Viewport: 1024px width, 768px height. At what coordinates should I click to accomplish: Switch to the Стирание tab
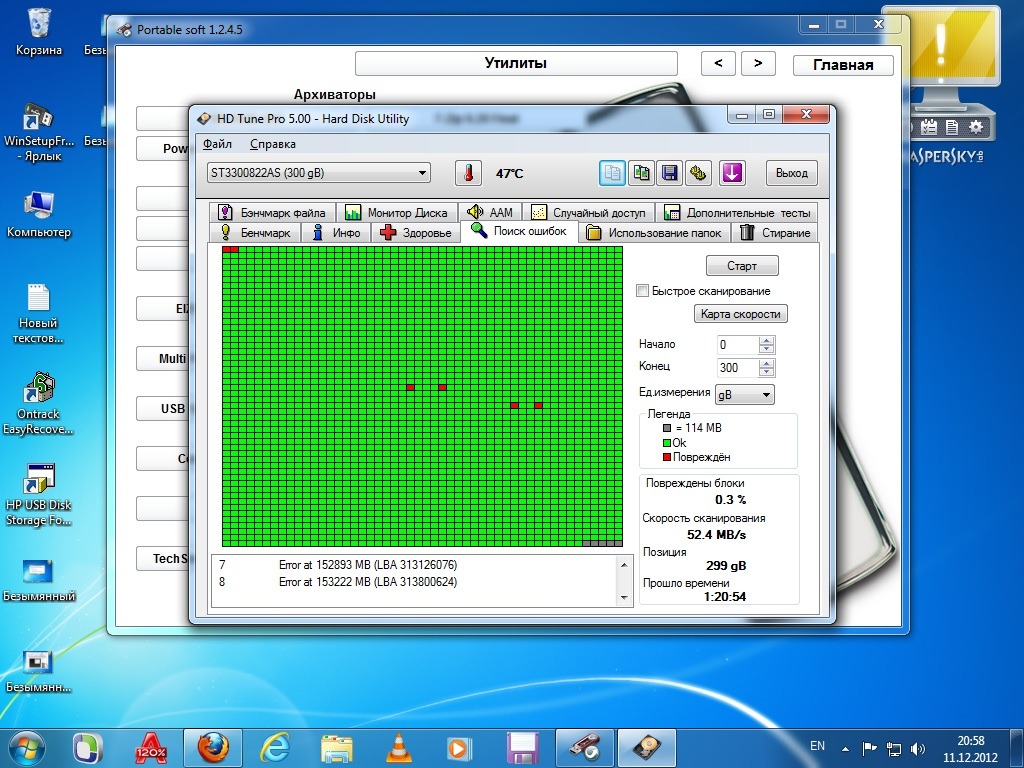tap(775, 232)
